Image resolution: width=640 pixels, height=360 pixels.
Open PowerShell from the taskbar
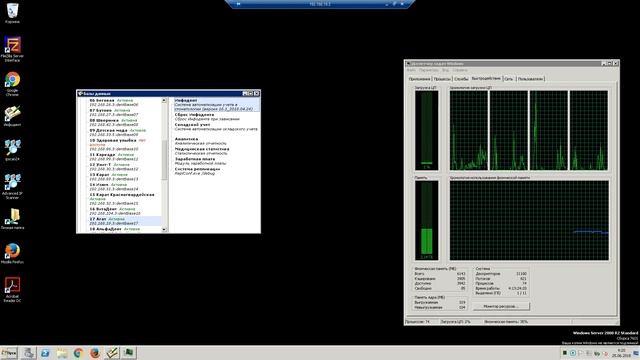tap(45, 353)
